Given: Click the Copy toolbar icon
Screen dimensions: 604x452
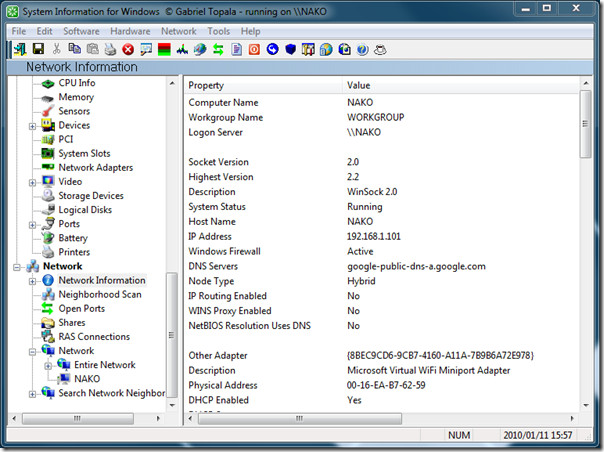Looking at the screenshot, I should [74, 49].
